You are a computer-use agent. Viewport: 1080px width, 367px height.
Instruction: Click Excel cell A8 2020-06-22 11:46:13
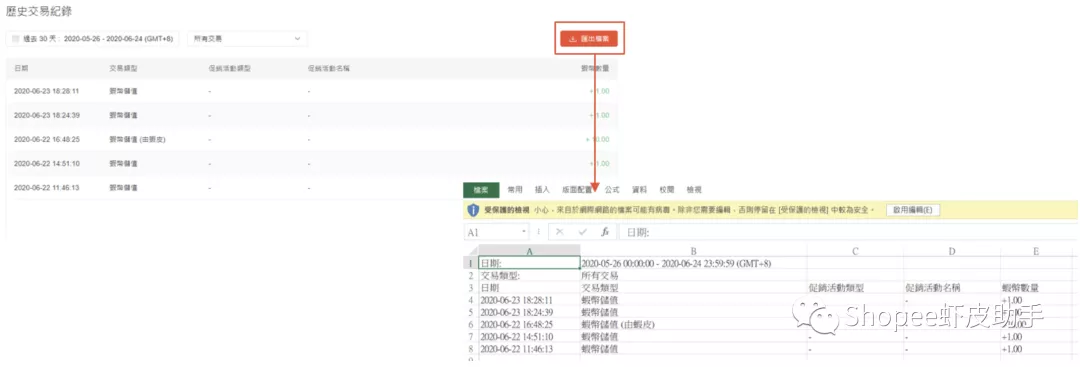coord(529,349)
